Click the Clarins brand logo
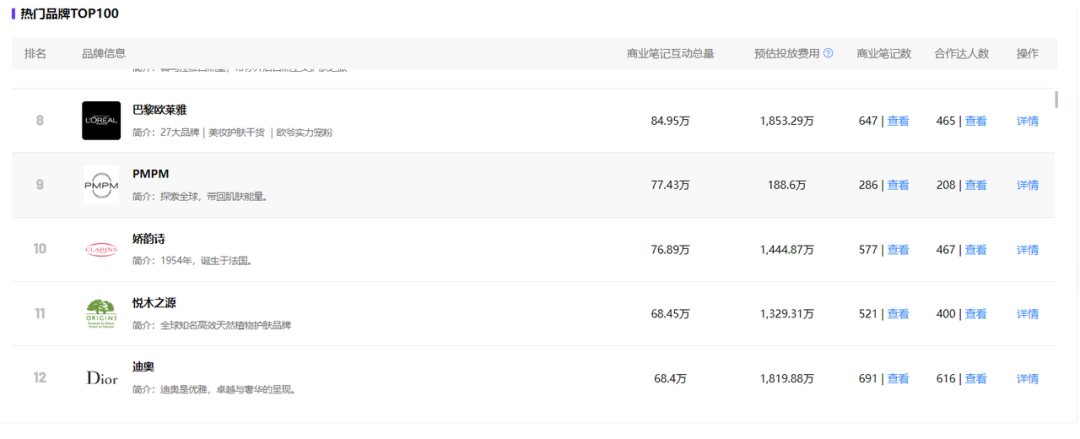 101,250
